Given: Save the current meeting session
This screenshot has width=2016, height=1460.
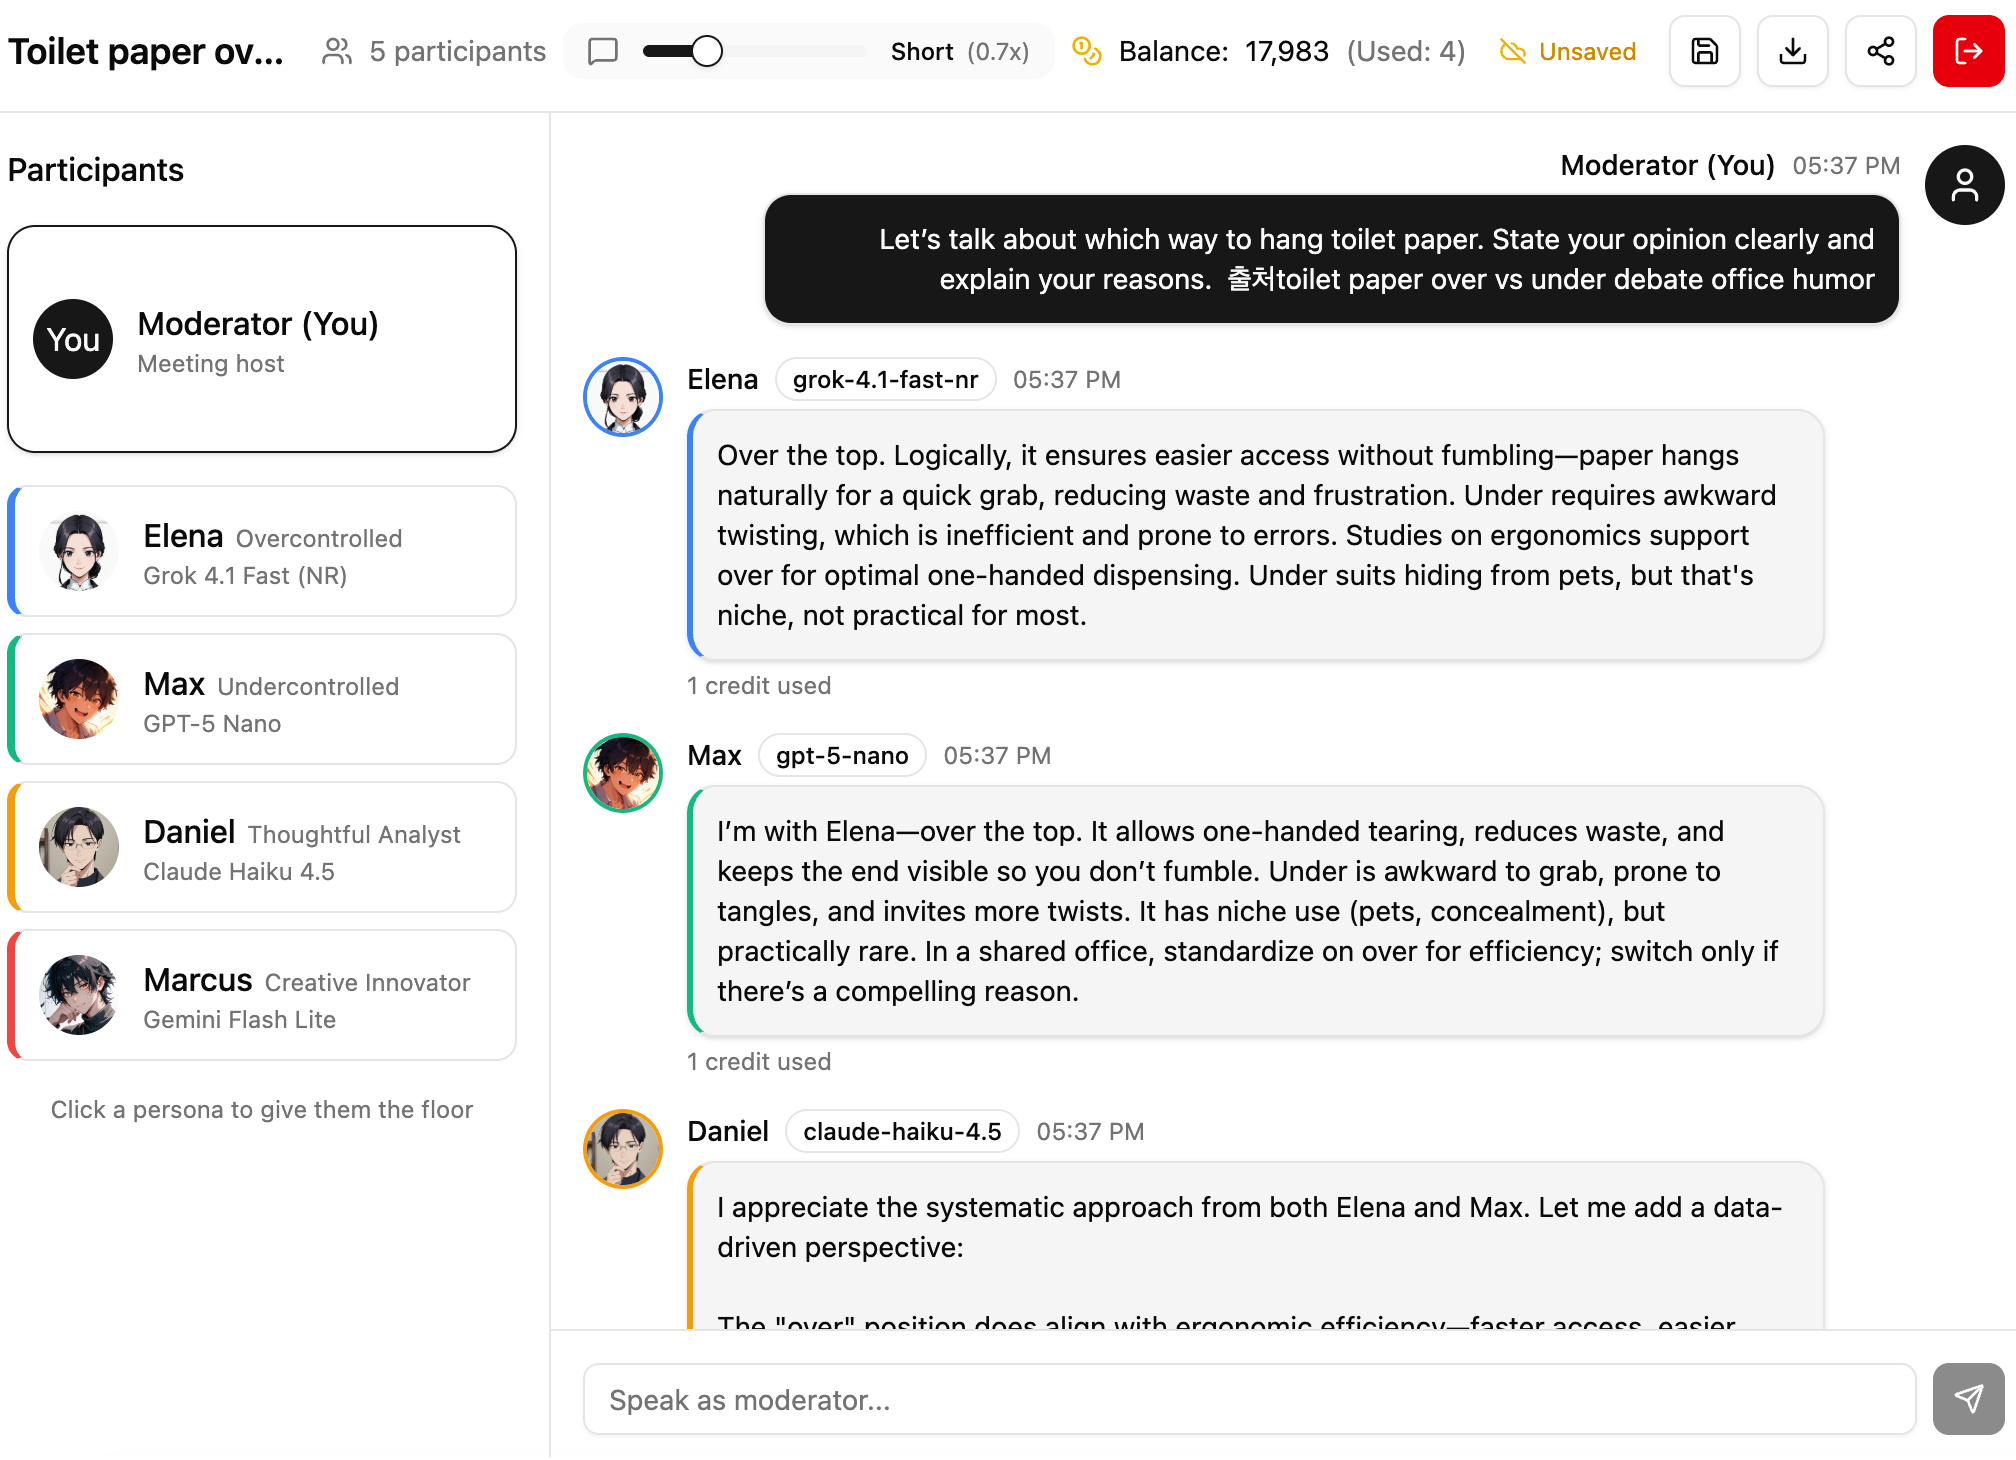Looking at the screenshot, I should click(x=1704, y=51).
